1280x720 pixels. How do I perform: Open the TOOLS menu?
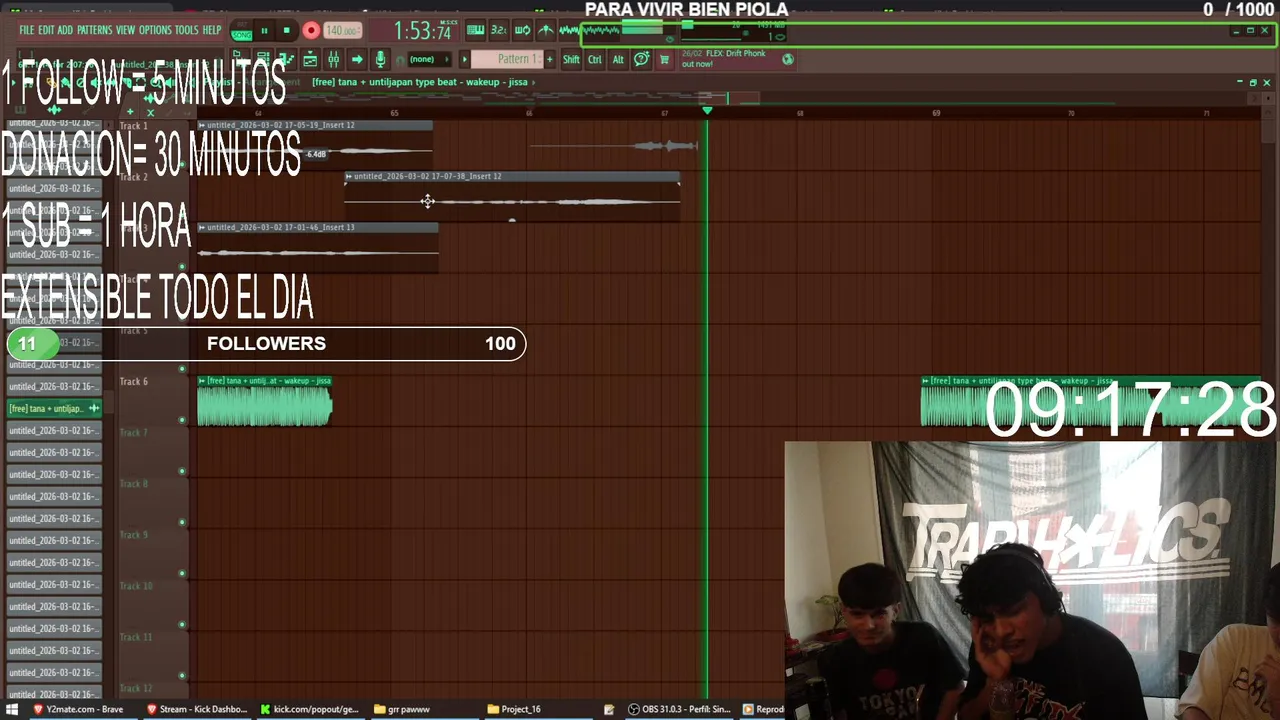[187, 30]
